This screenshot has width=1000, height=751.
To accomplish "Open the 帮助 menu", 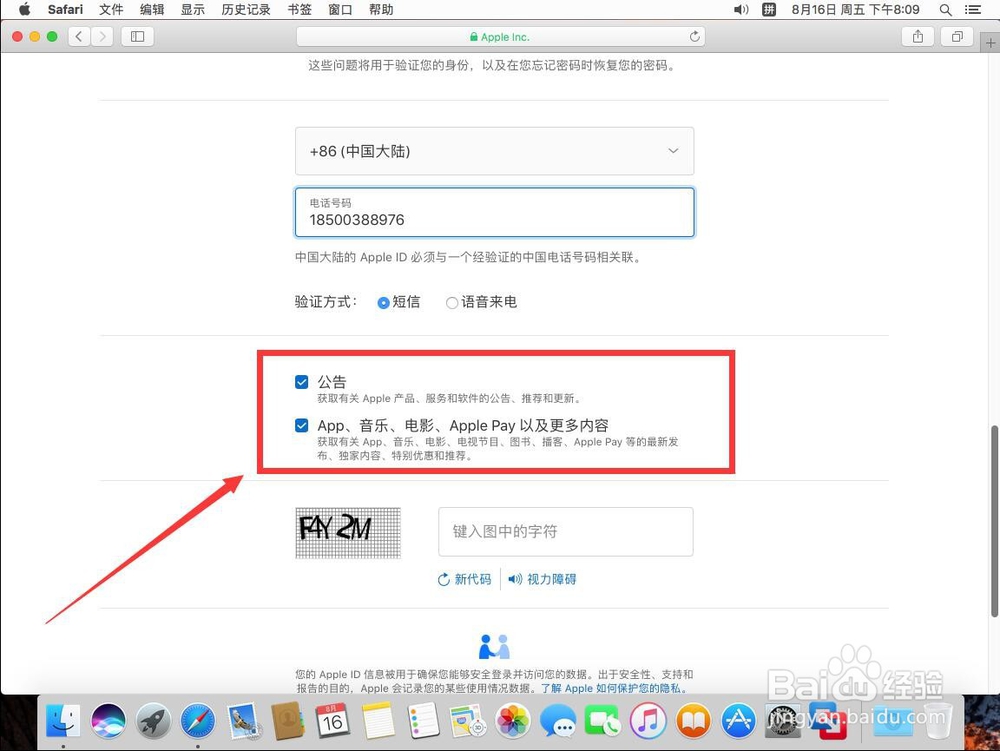I will [x=381, y=10].
